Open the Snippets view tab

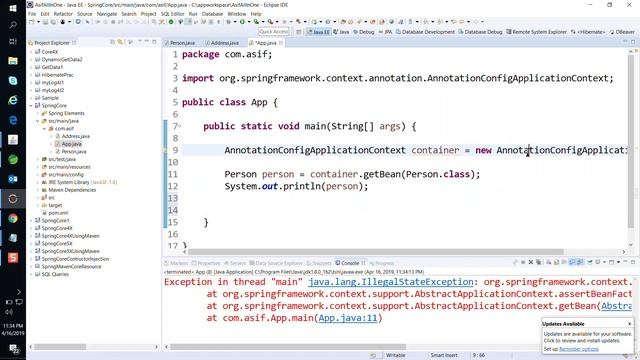(x=320, y=263)
